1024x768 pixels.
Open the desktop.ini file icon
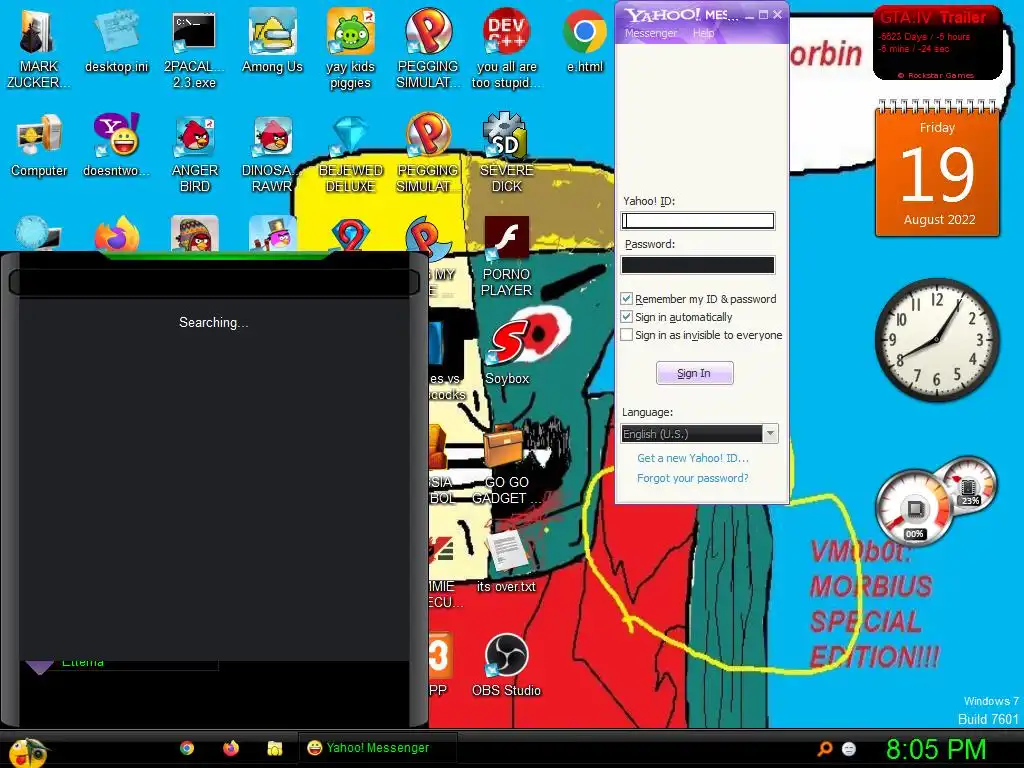[116, 40]
